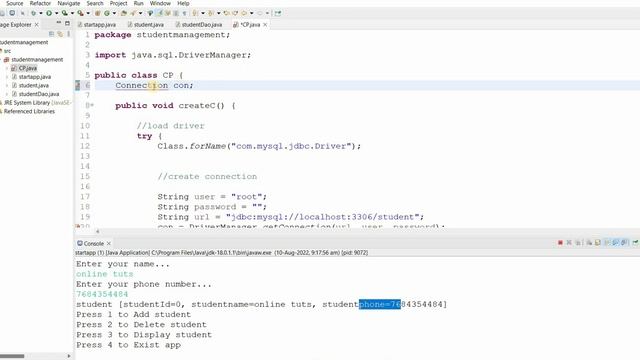The width and height of the screenshot is (640, 360).
Task: Click the next annotation toolbar icon
Action: coord(195,13)
